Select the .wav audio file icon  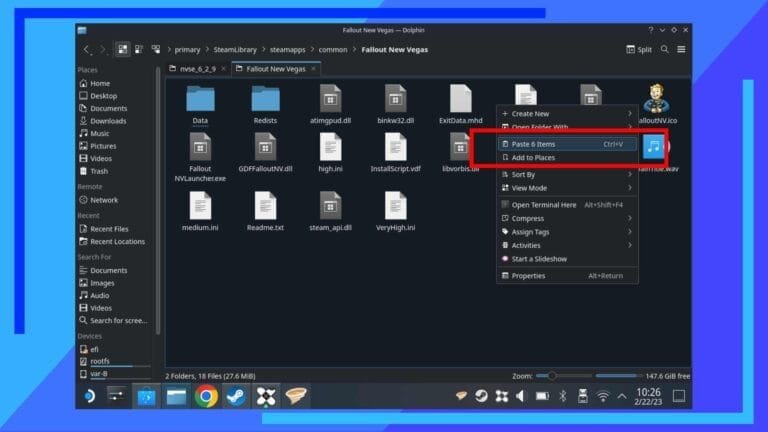(x=653, y=146)
